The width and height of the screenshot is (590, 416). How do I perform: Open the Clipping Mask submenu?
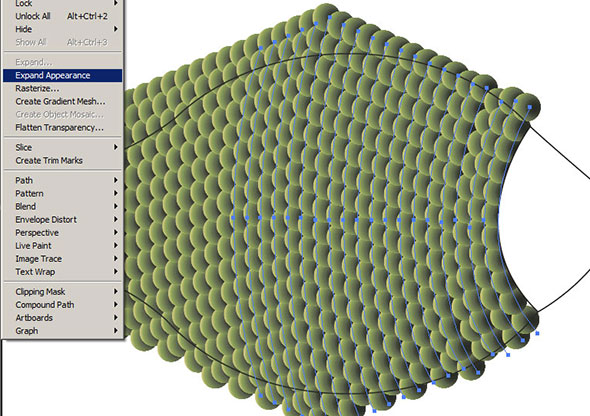coord(62,292)
